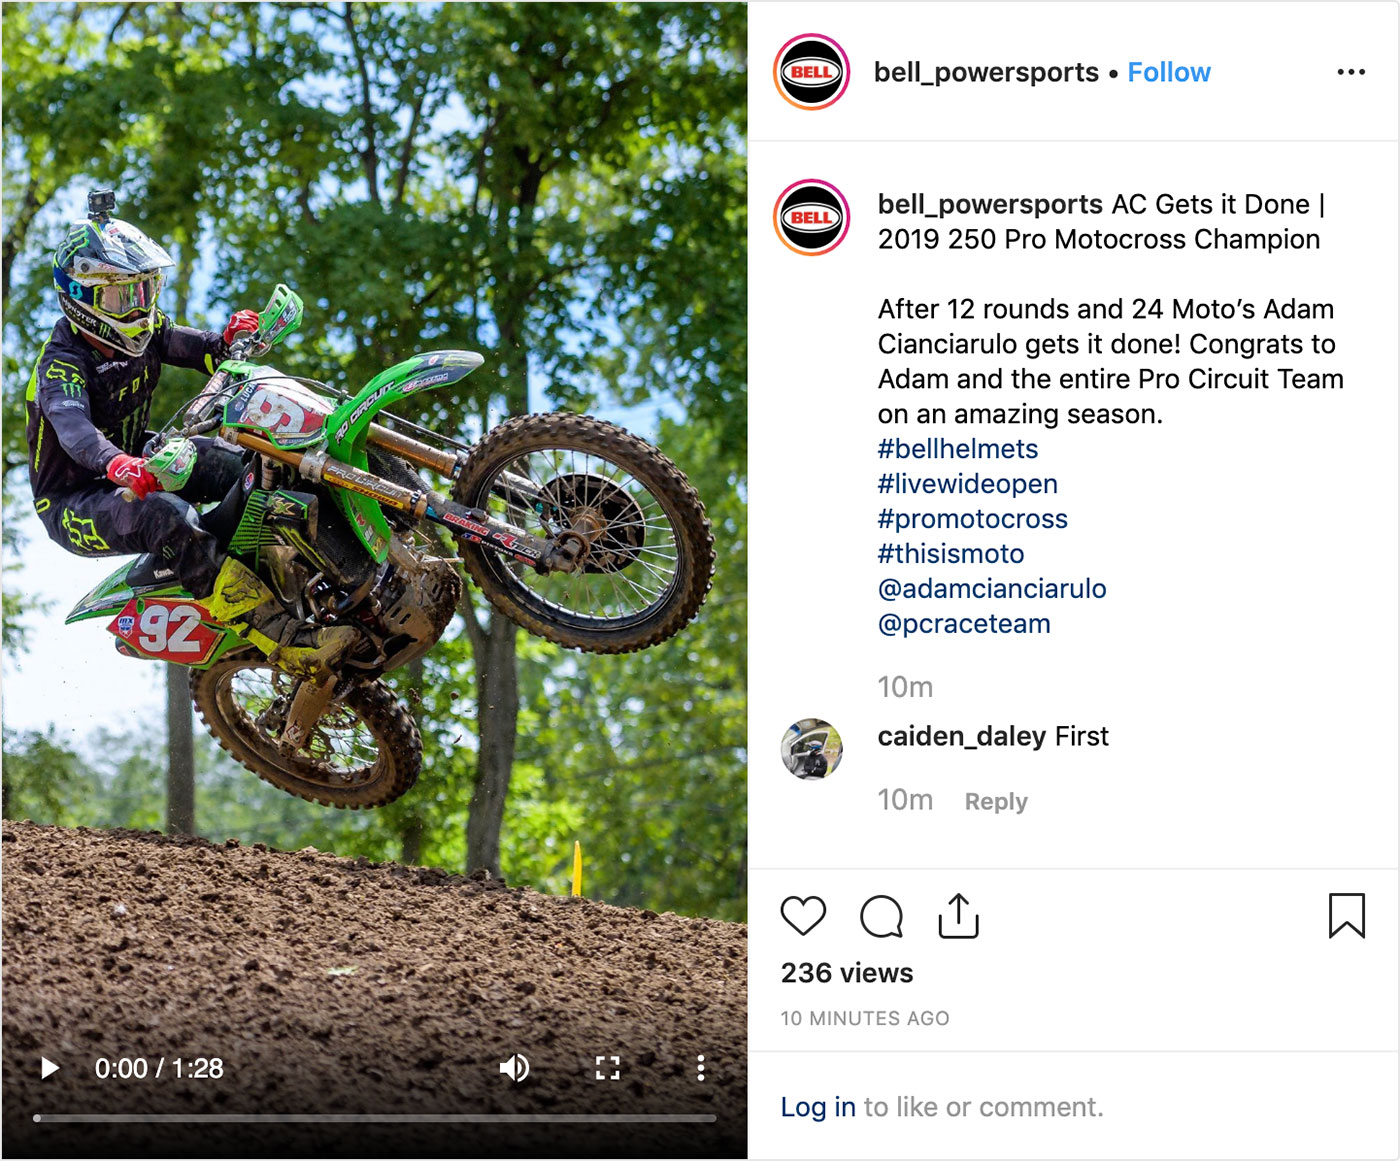Click Log in to comment

818,1107
